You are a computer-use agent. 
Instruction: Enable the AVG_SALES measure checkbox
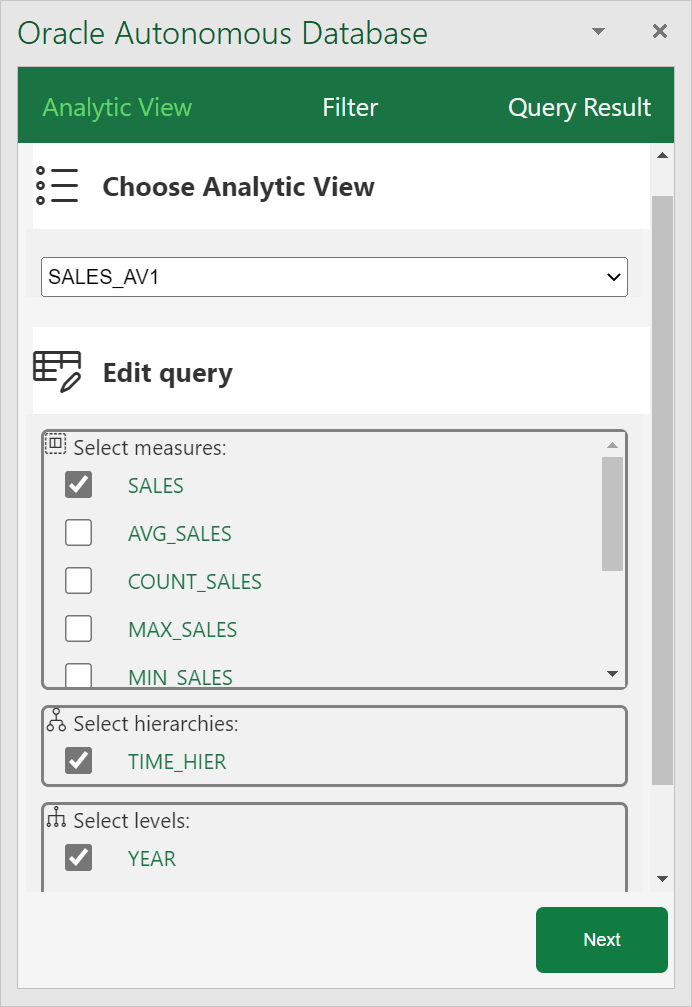click(79, 532)
